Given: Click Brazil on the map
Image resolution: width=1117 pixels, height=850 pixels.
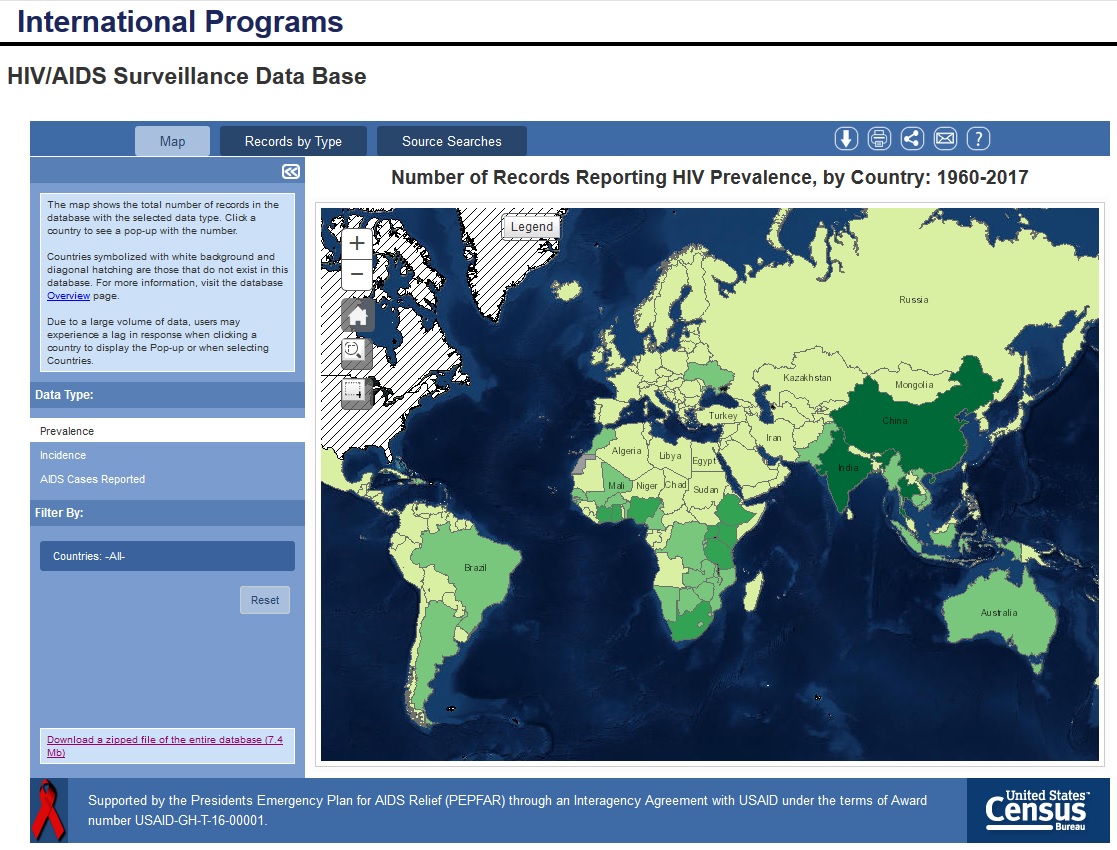Looking at the screenshot, I should tap(475, 568).
